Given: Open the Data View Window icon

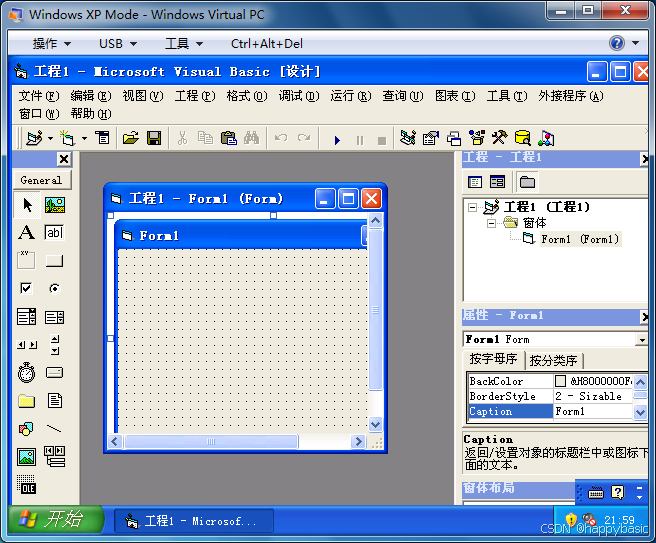Looking at the screenshot, I should click(x=523, y=138).
